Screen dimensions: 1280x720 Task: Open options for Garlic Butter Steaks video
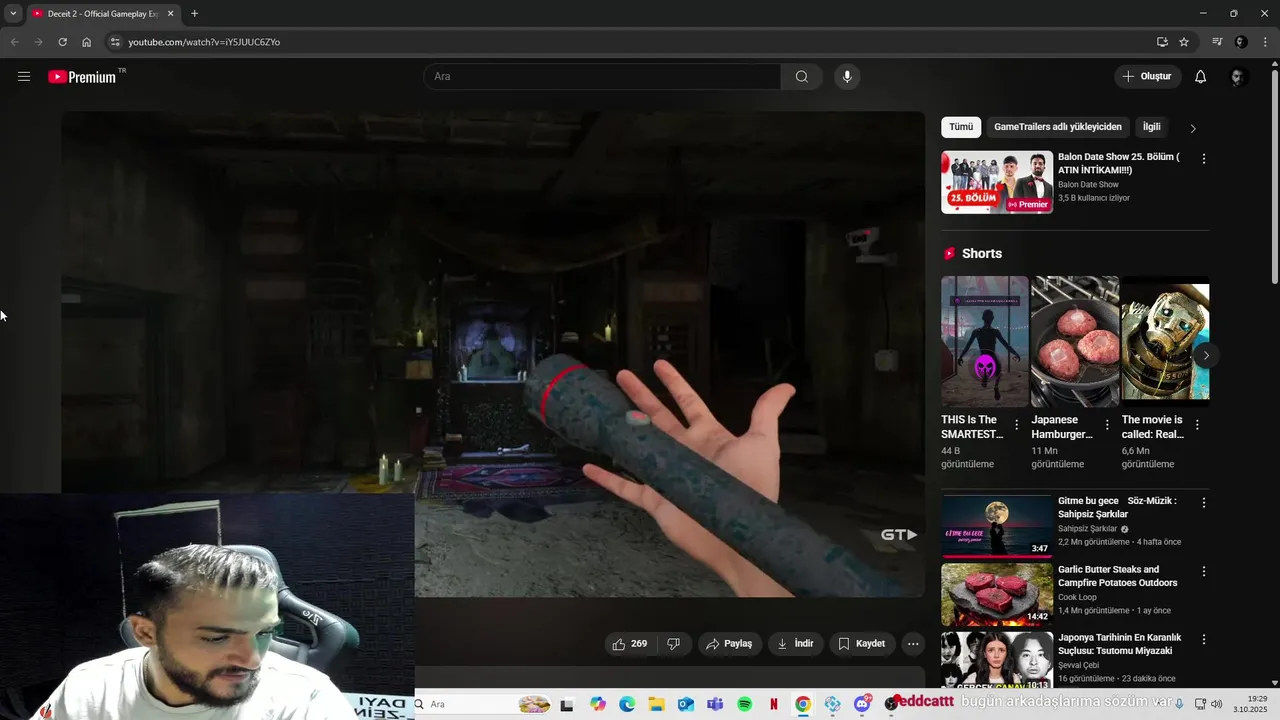[x=1204, y=571]
